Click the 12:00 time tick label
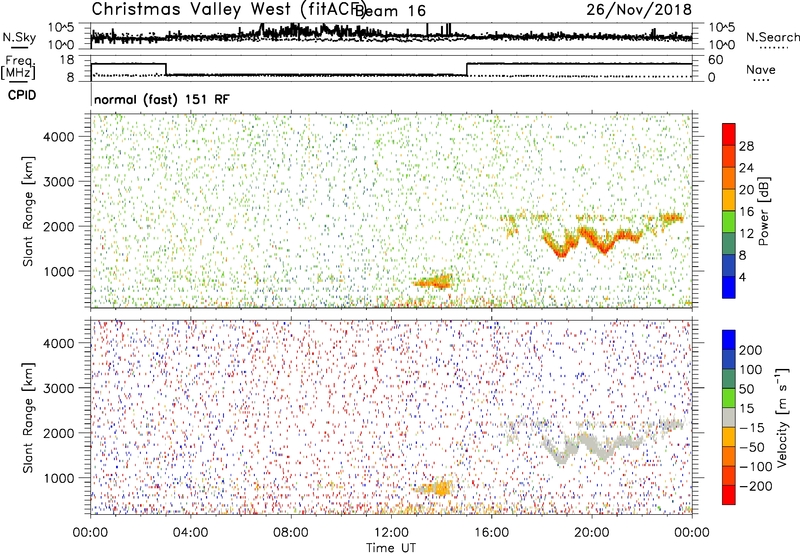800x554 pixels. coord(391,533)
